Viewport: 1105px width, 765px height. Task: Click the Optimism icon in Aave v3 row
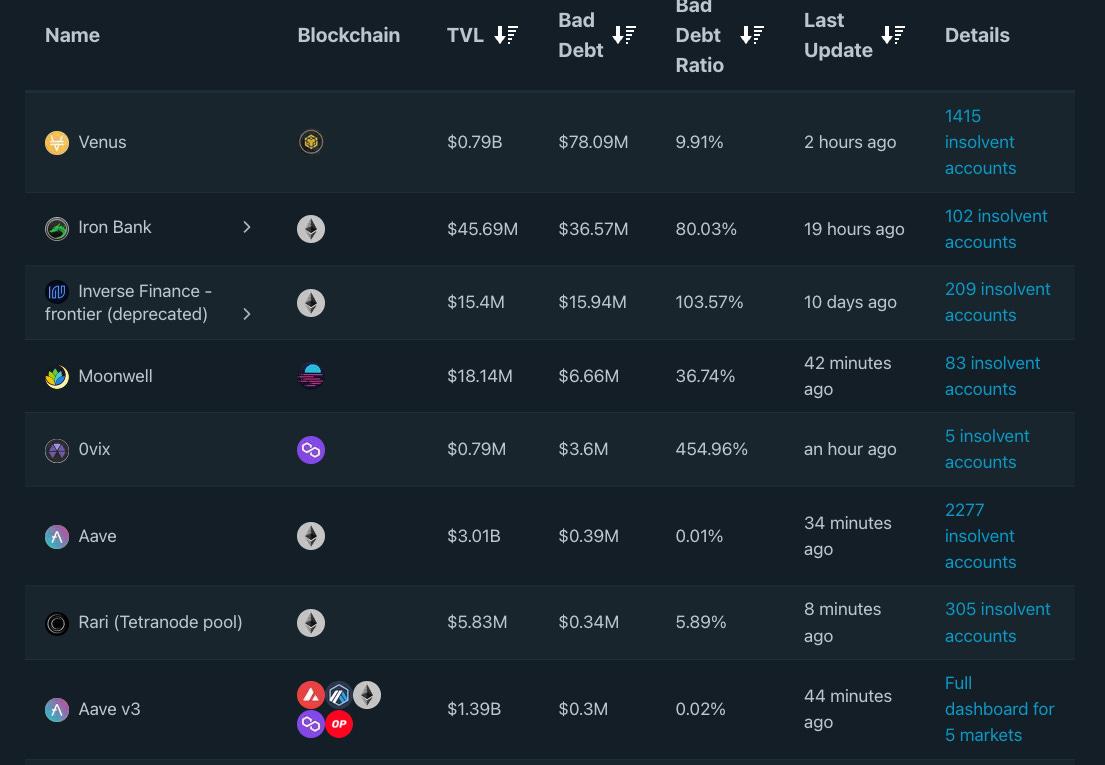339,724
